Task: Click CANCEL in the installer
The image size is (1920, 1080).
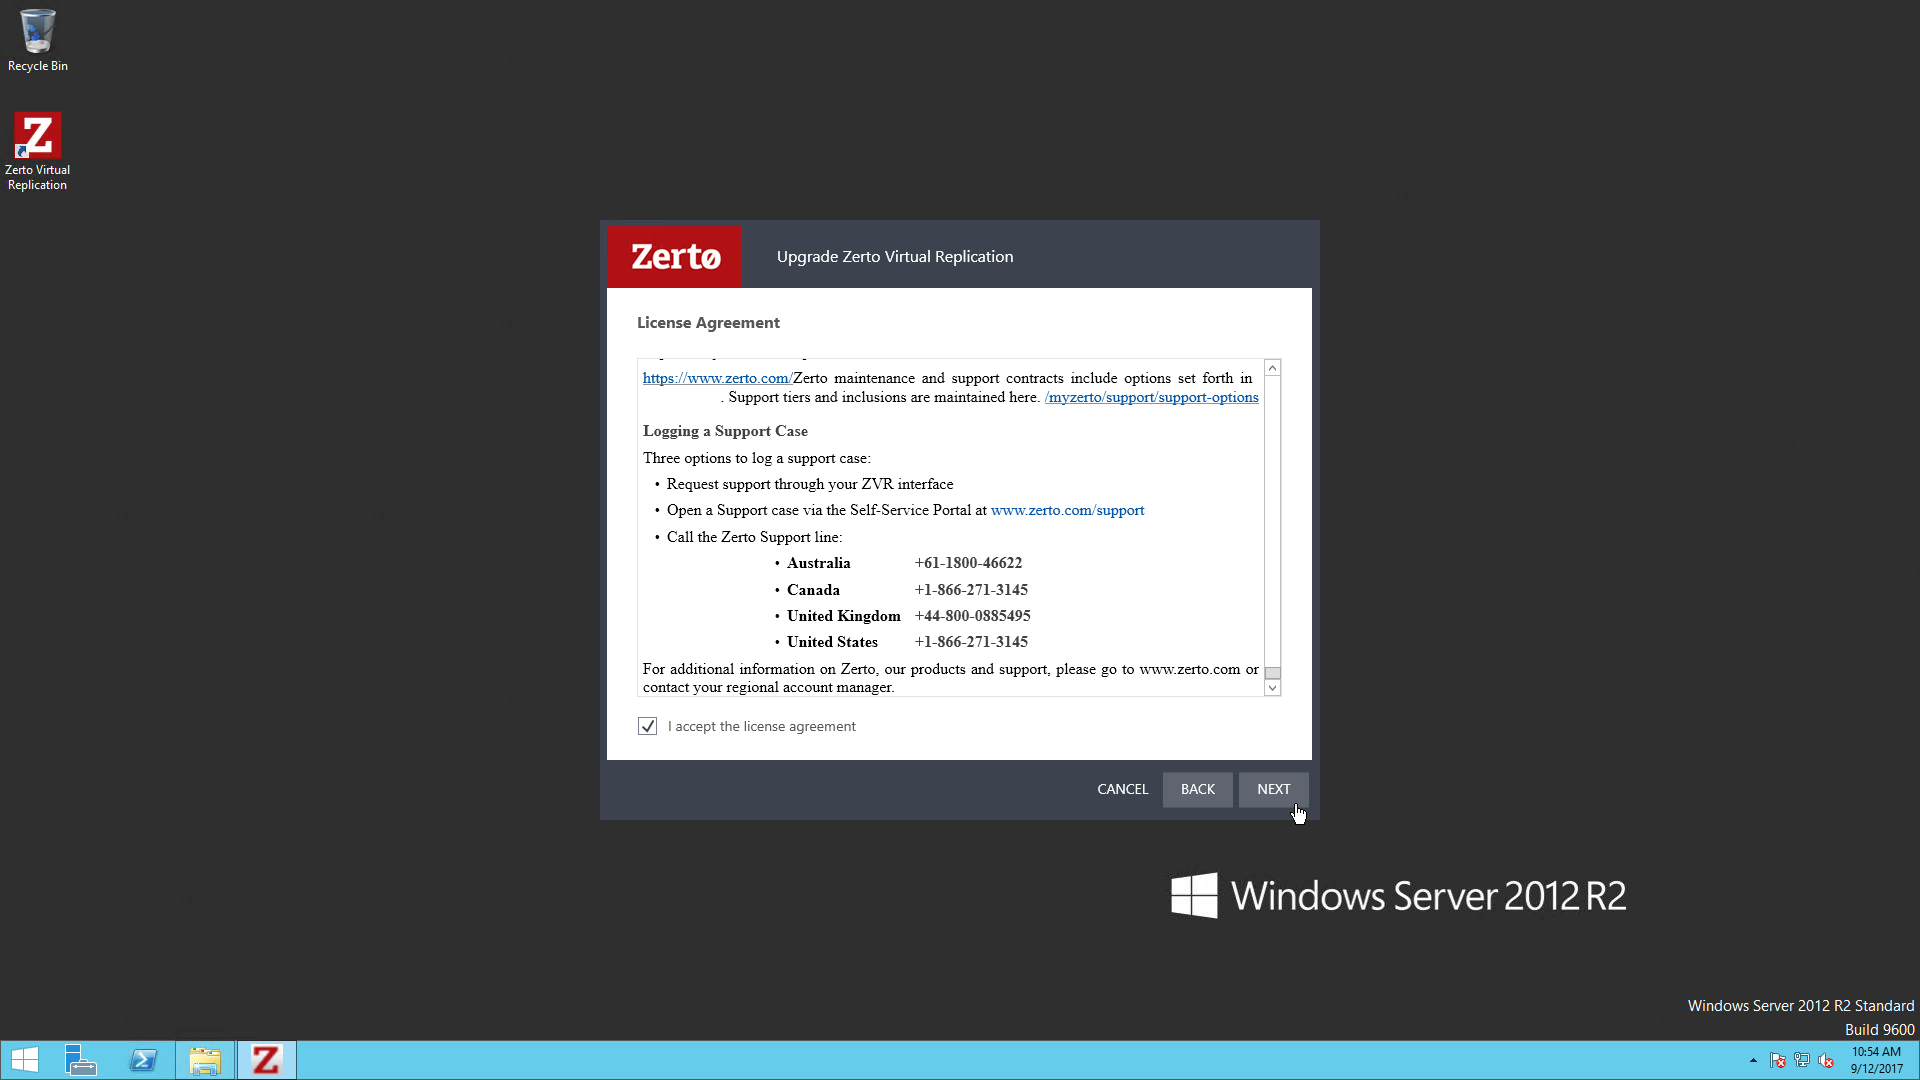Action: [x=1122, y=789]
